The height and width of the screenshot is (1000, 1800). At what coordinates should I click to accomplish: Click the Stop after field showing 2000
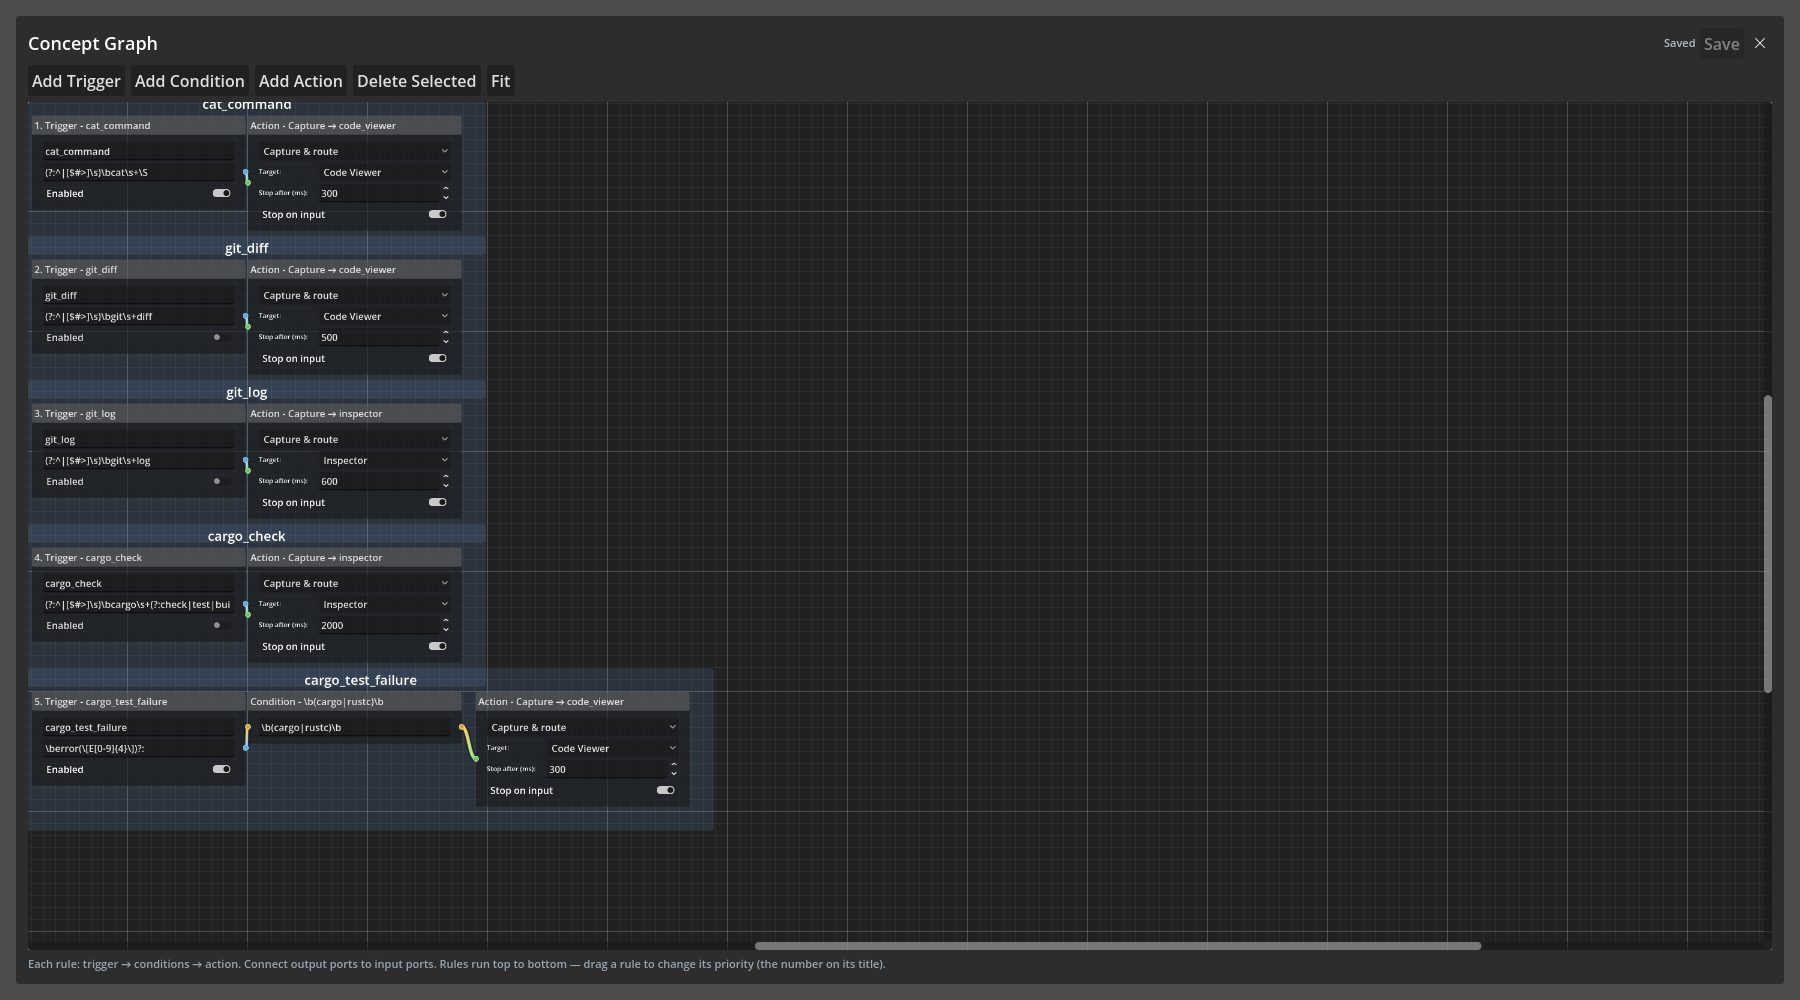[x=380, y=626]
